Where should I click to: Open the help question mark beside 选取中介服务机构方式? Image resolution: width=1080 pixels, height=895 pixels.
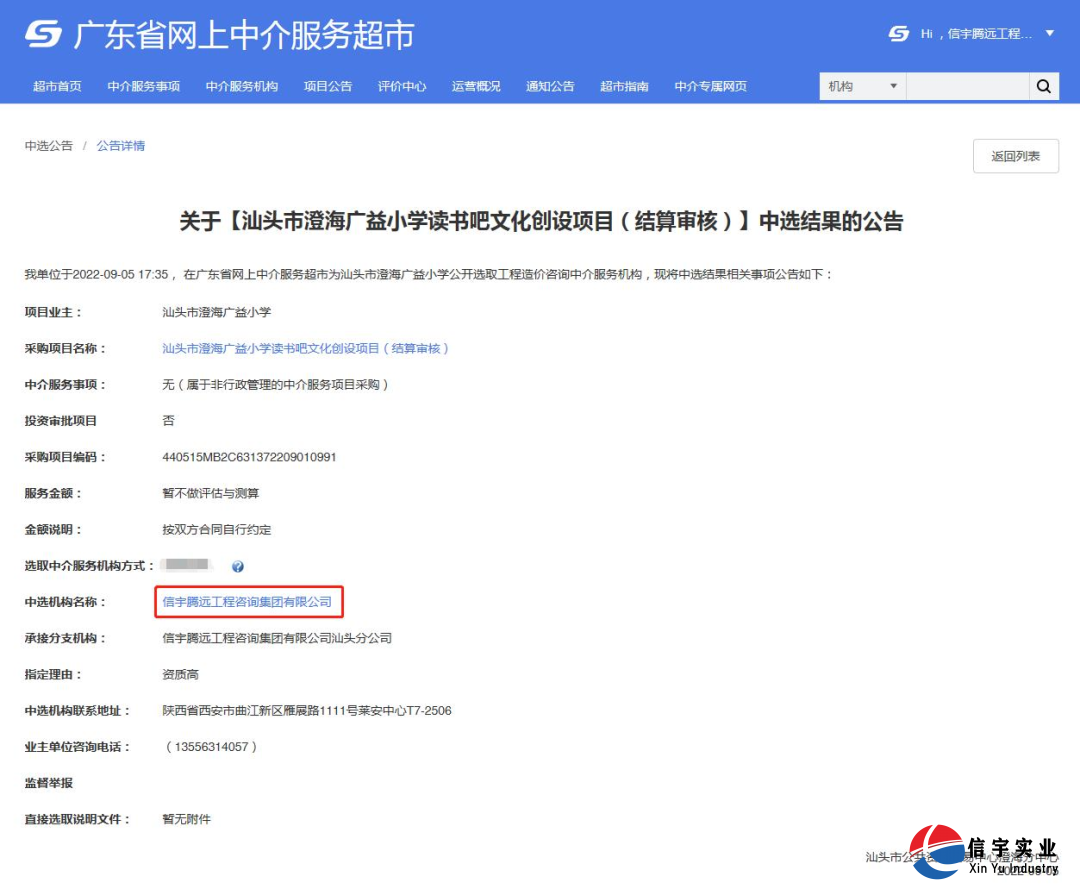[x=237, y=566]
